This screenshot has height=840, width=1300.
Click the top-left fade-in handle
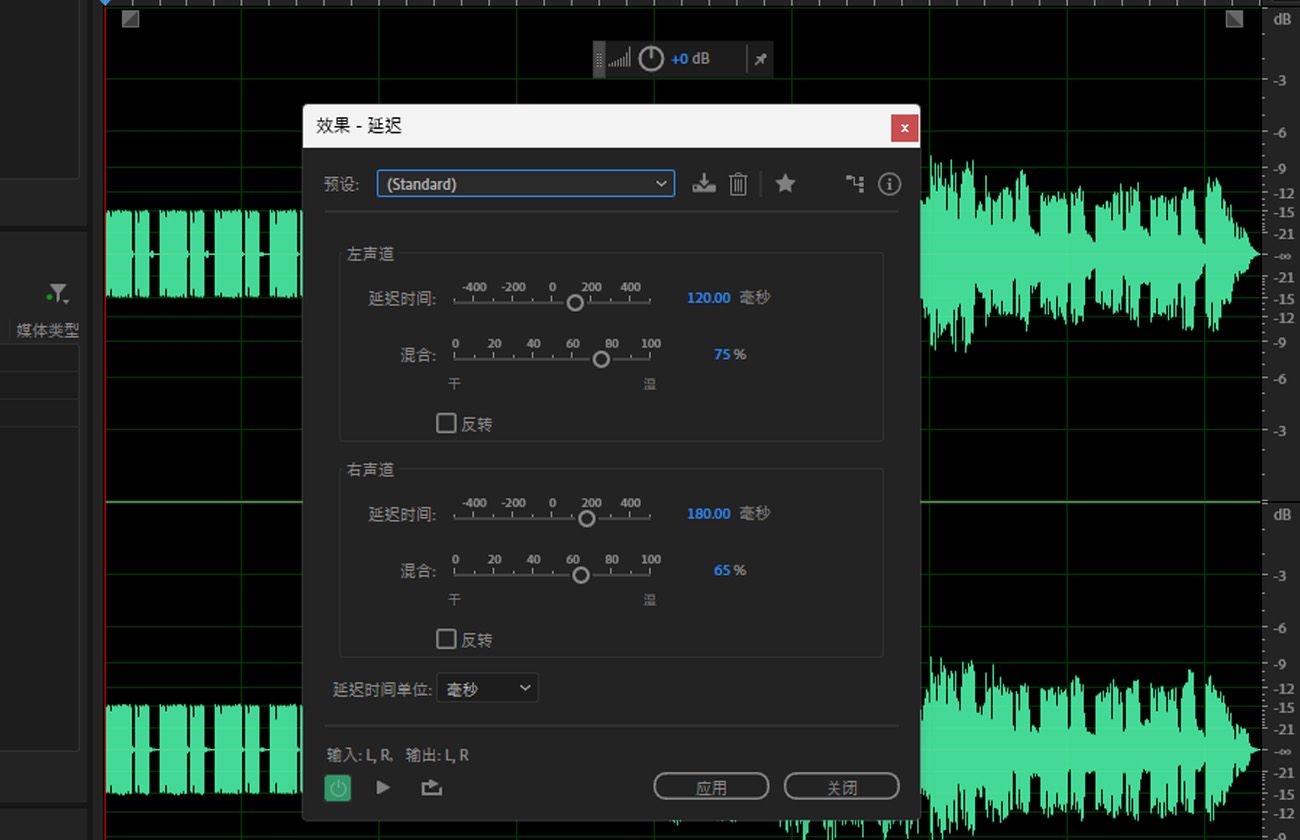(x=131, y=19)
